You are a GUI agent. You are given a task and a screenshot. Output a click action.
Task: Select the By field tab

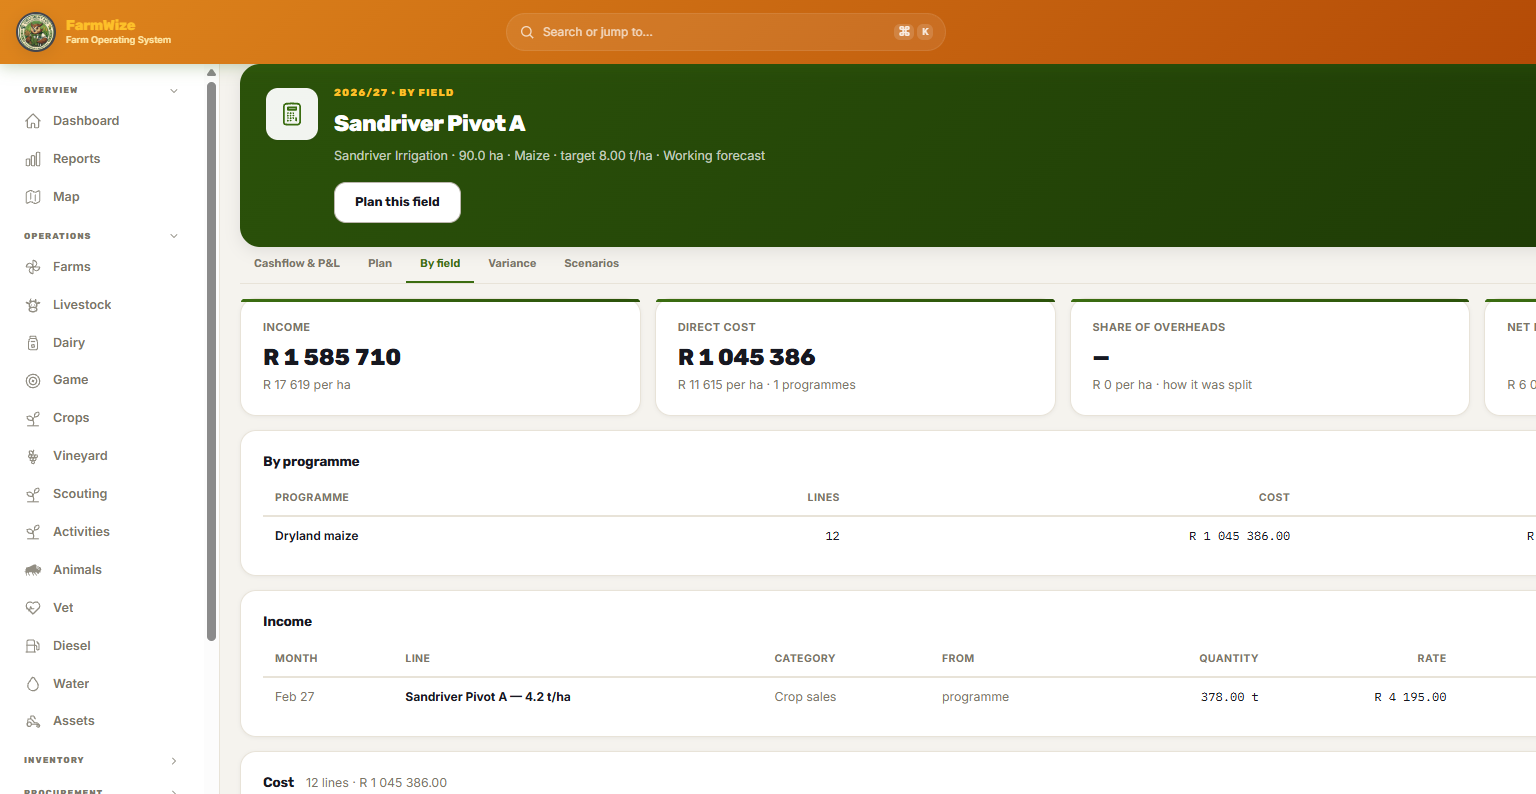coord(440,264)
